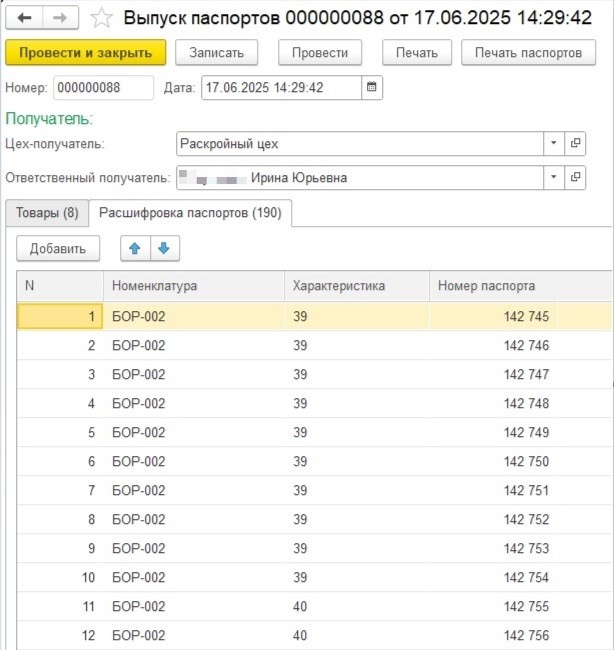The width and height of the screenshot is (614, 650).
Task: Click the back navigation arrow
Action: pos(25,17)
